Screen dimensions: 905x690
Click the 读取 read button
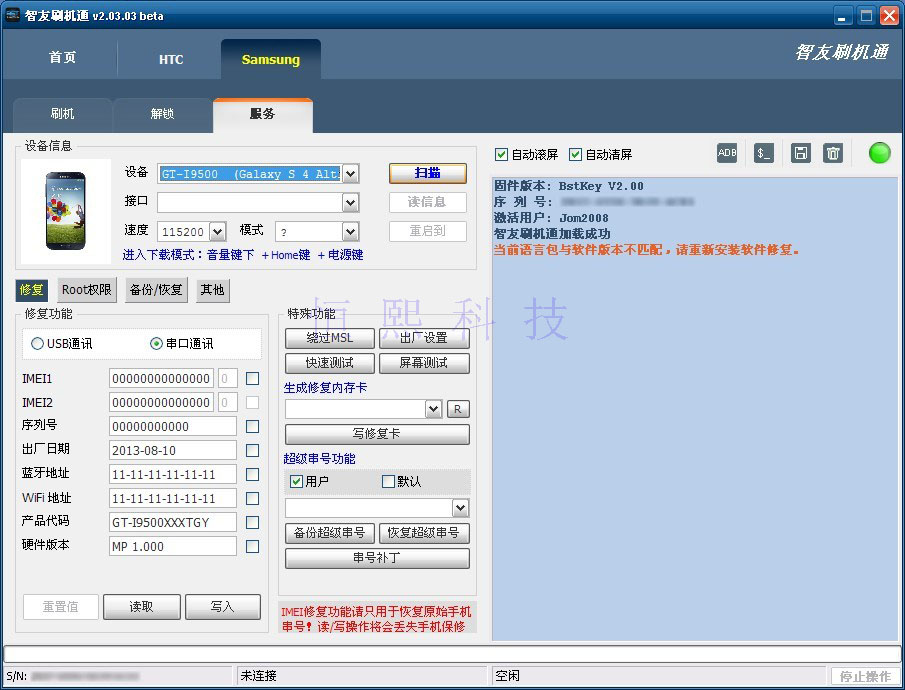pos(142,607)
